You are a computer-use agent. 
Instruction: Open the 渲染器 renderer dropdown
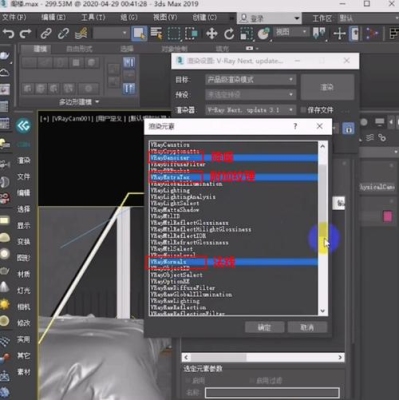point(250,110)
